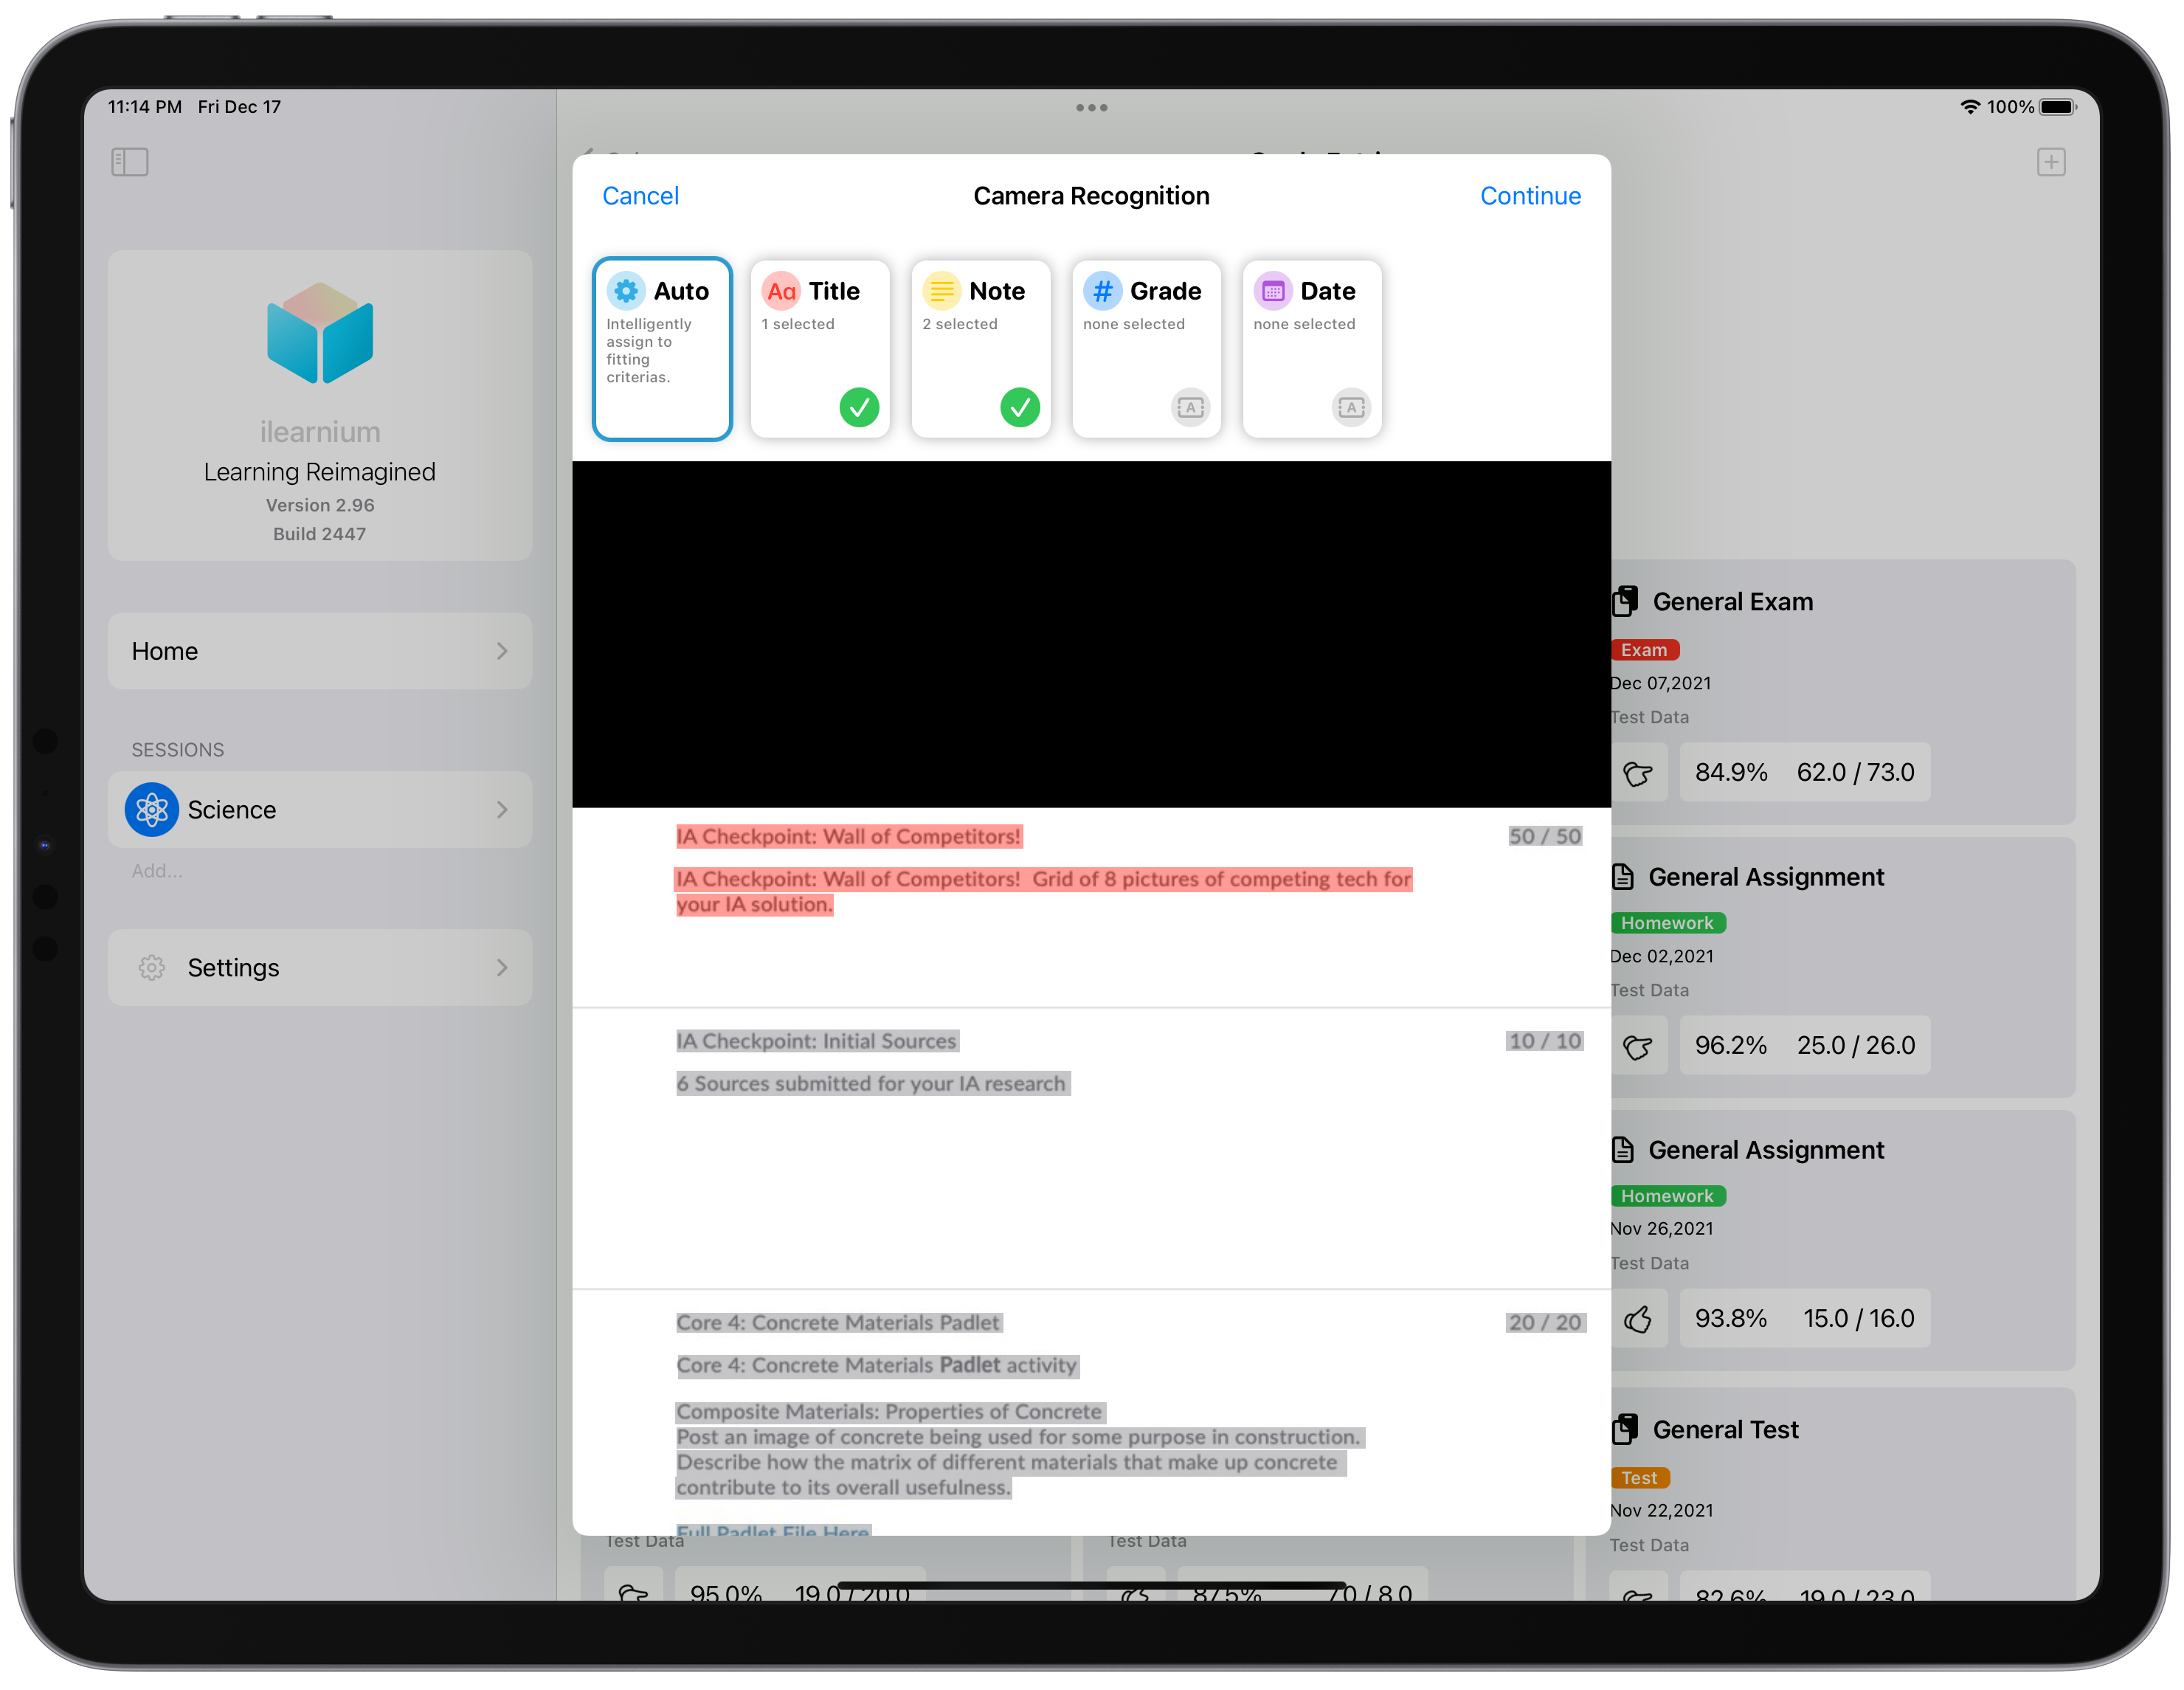Image resolution: width=2184 pixels, height=1690 pixels.
Task: Select the highlighted 50 / 50 grade text
Action: click(x=1544, y=836)
